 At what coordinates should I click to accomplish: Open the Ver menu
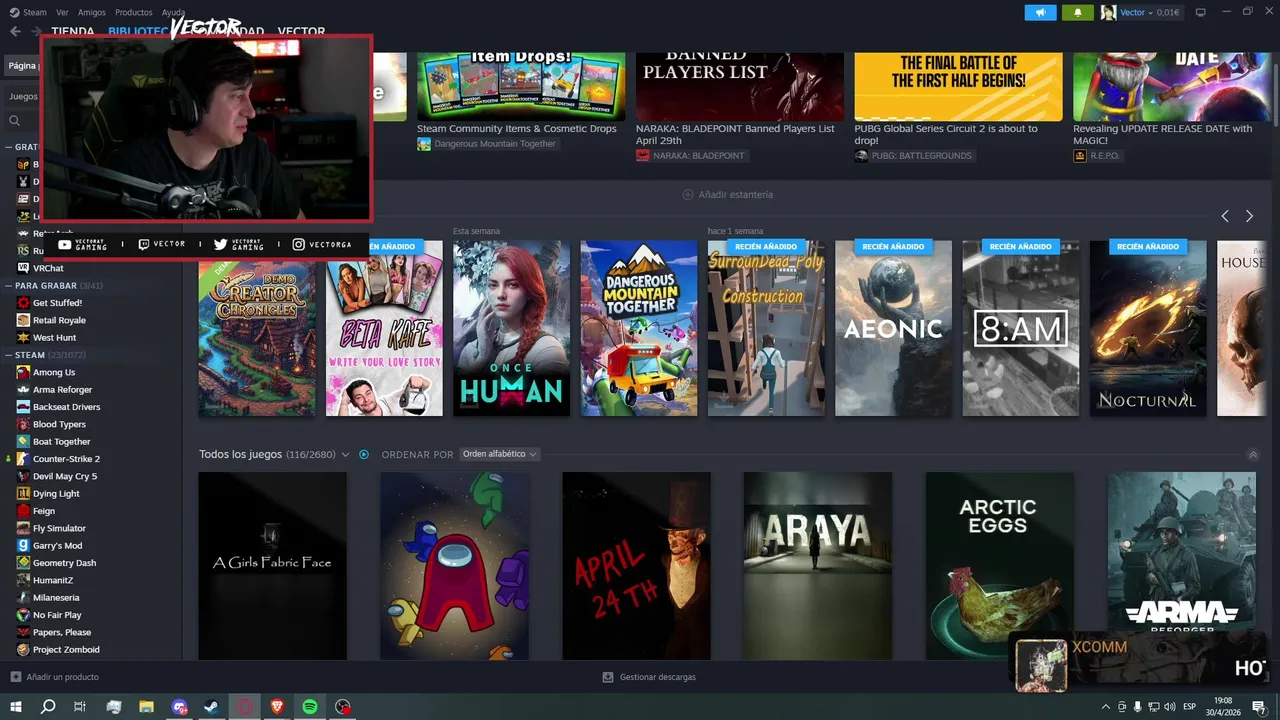pyautogui.click(x=63, y=12)
